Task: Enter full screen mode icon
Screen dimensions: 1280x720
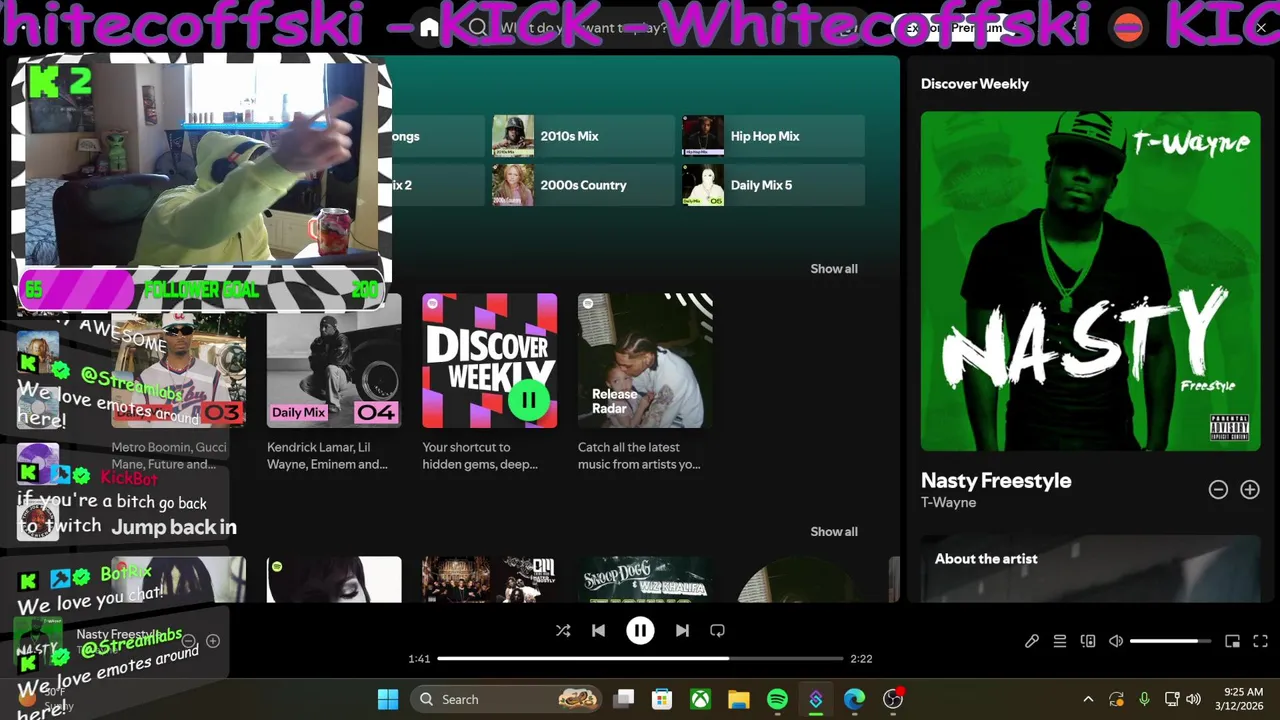Action: point(1261,641)
